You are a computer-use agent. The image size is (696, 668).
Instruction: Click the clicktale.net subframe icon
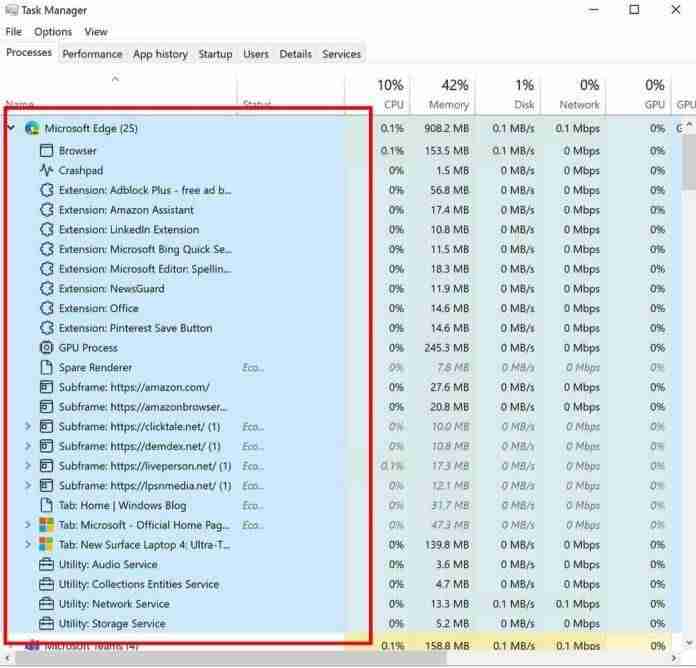tap(46, 427)
